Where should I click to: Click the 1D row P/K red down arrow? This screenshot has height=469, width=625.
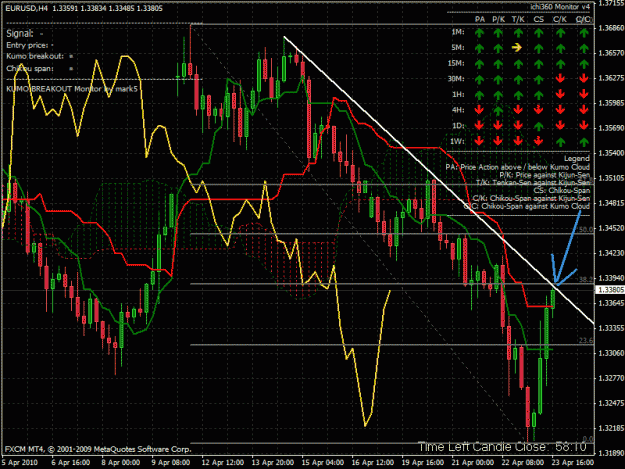(x=498, y=126)
